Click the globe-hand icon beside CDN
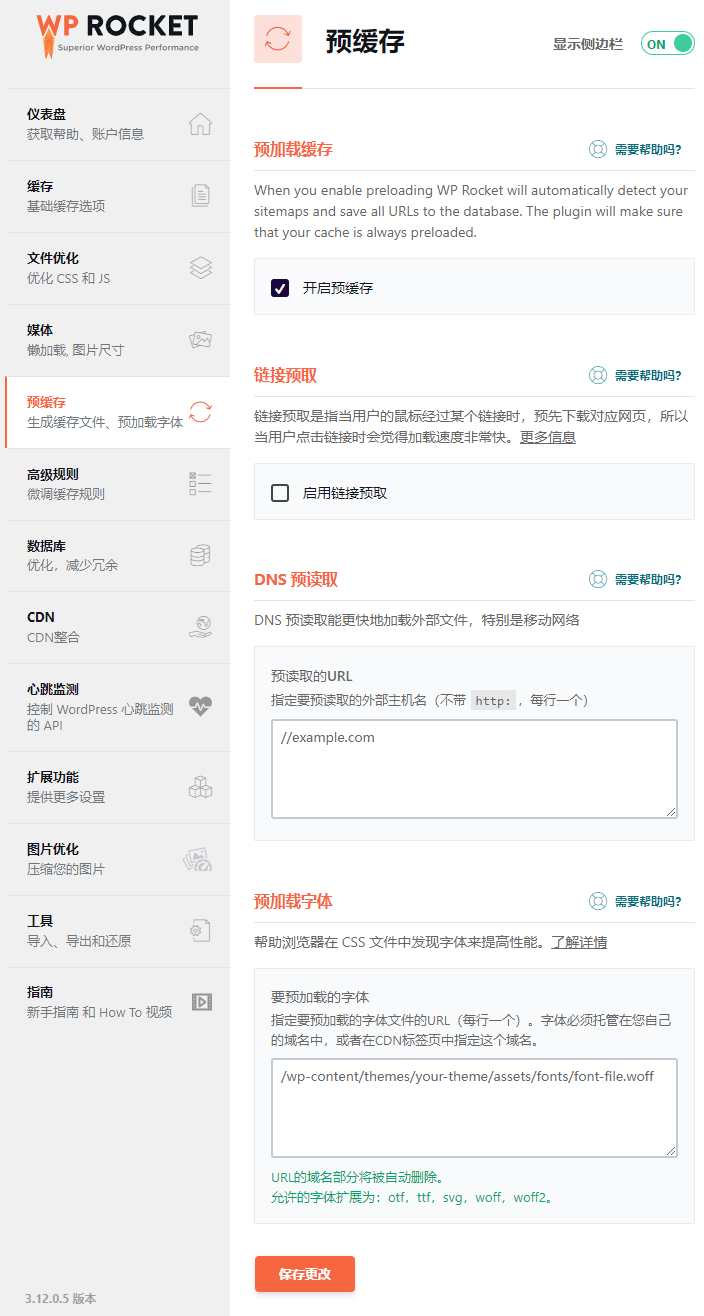The image size is (704, 1316). [x=200, y=627]
